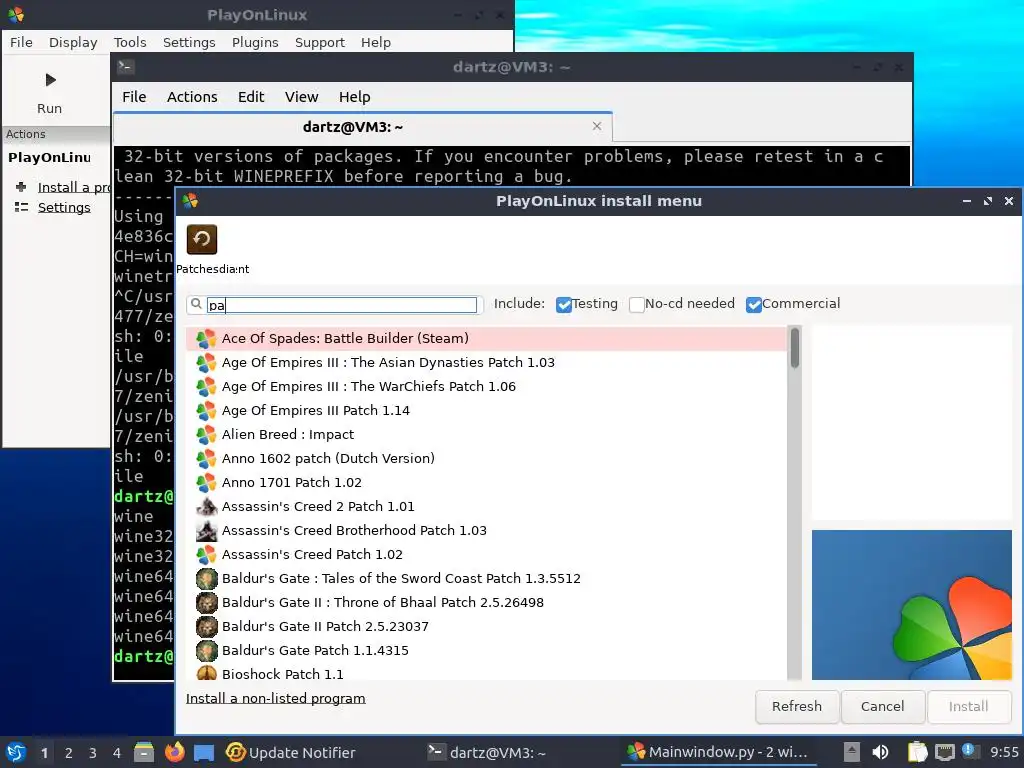Screen dimensions: 1024x768
Task: Click the dartz@VM3 taskbar entry
Action: [487, 752]
